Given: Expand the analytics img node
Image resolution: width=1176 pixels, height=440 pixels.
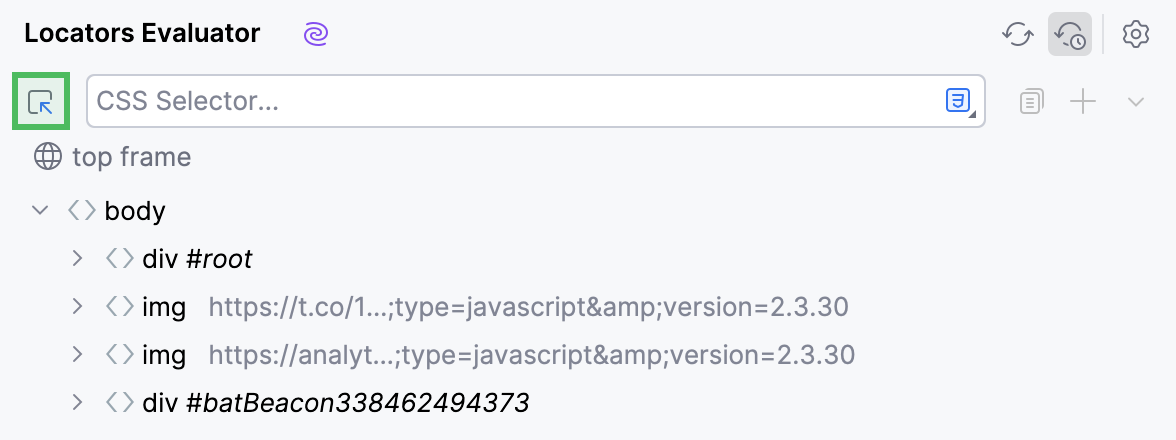Looking at the screenshot, I should 77,355.
